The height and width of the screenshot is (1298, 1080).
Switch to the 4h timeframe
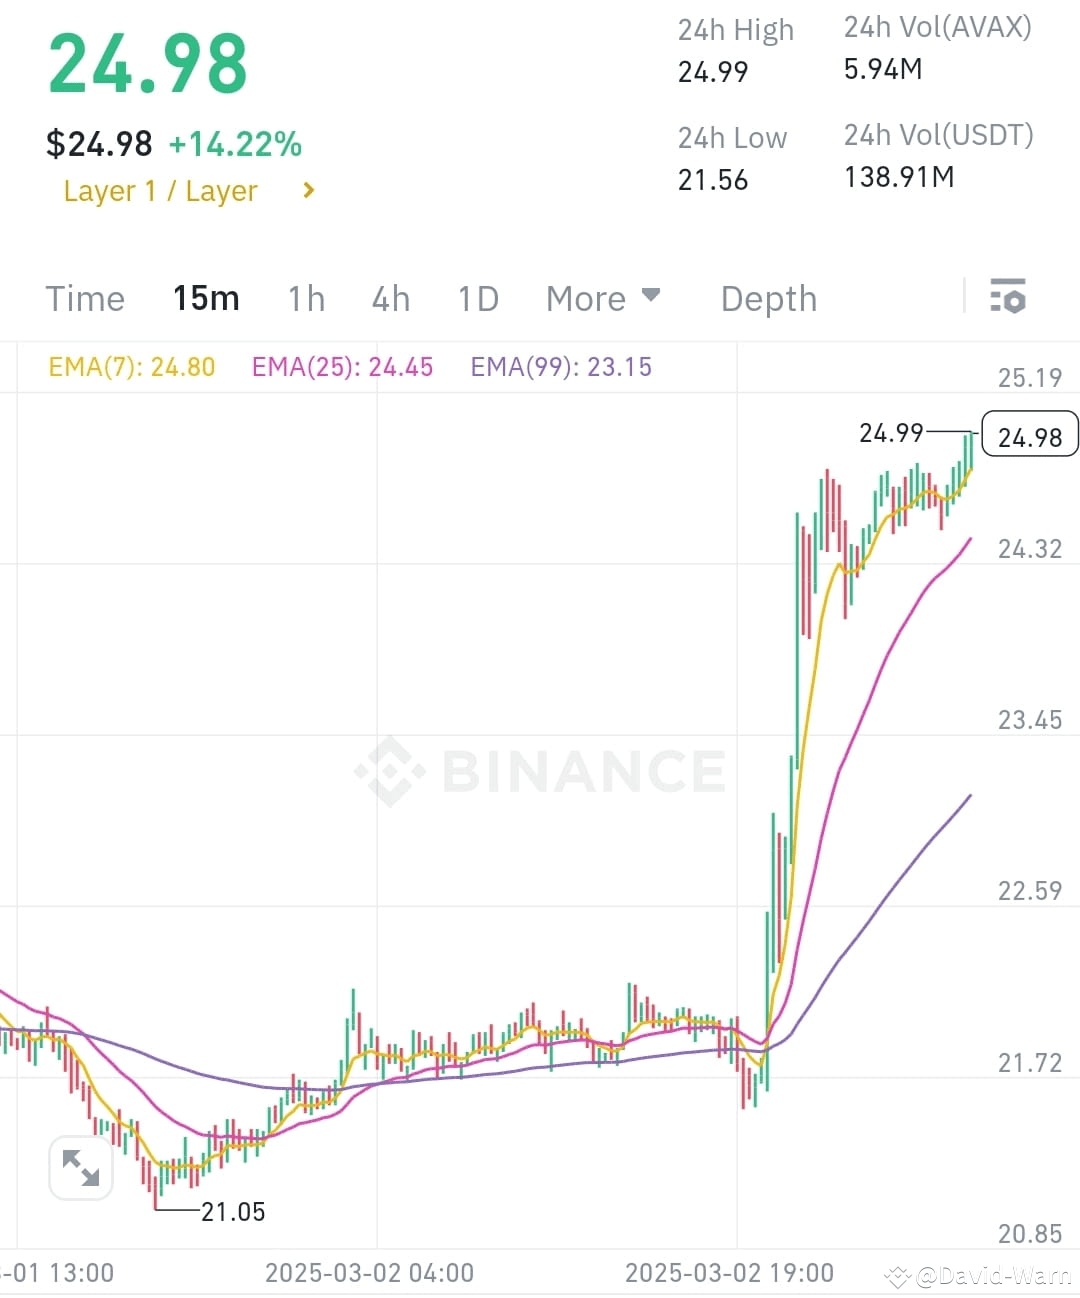pyautogui.click(x=390, y=298)
